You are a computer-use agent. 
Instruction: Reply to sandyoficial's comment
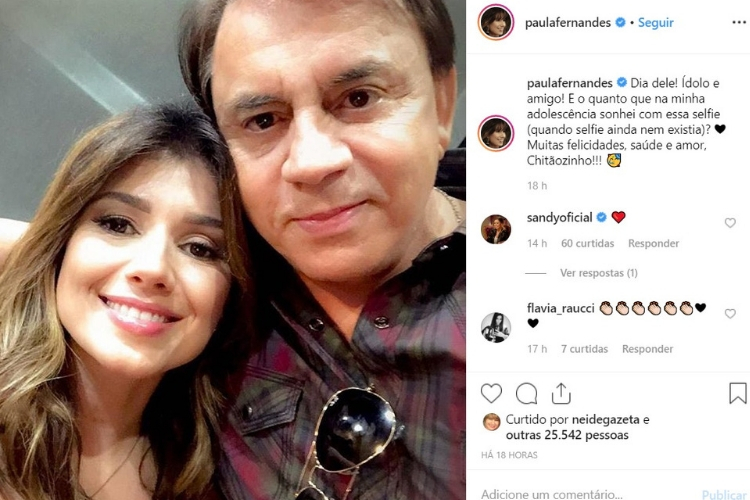(x=653, y=243)
